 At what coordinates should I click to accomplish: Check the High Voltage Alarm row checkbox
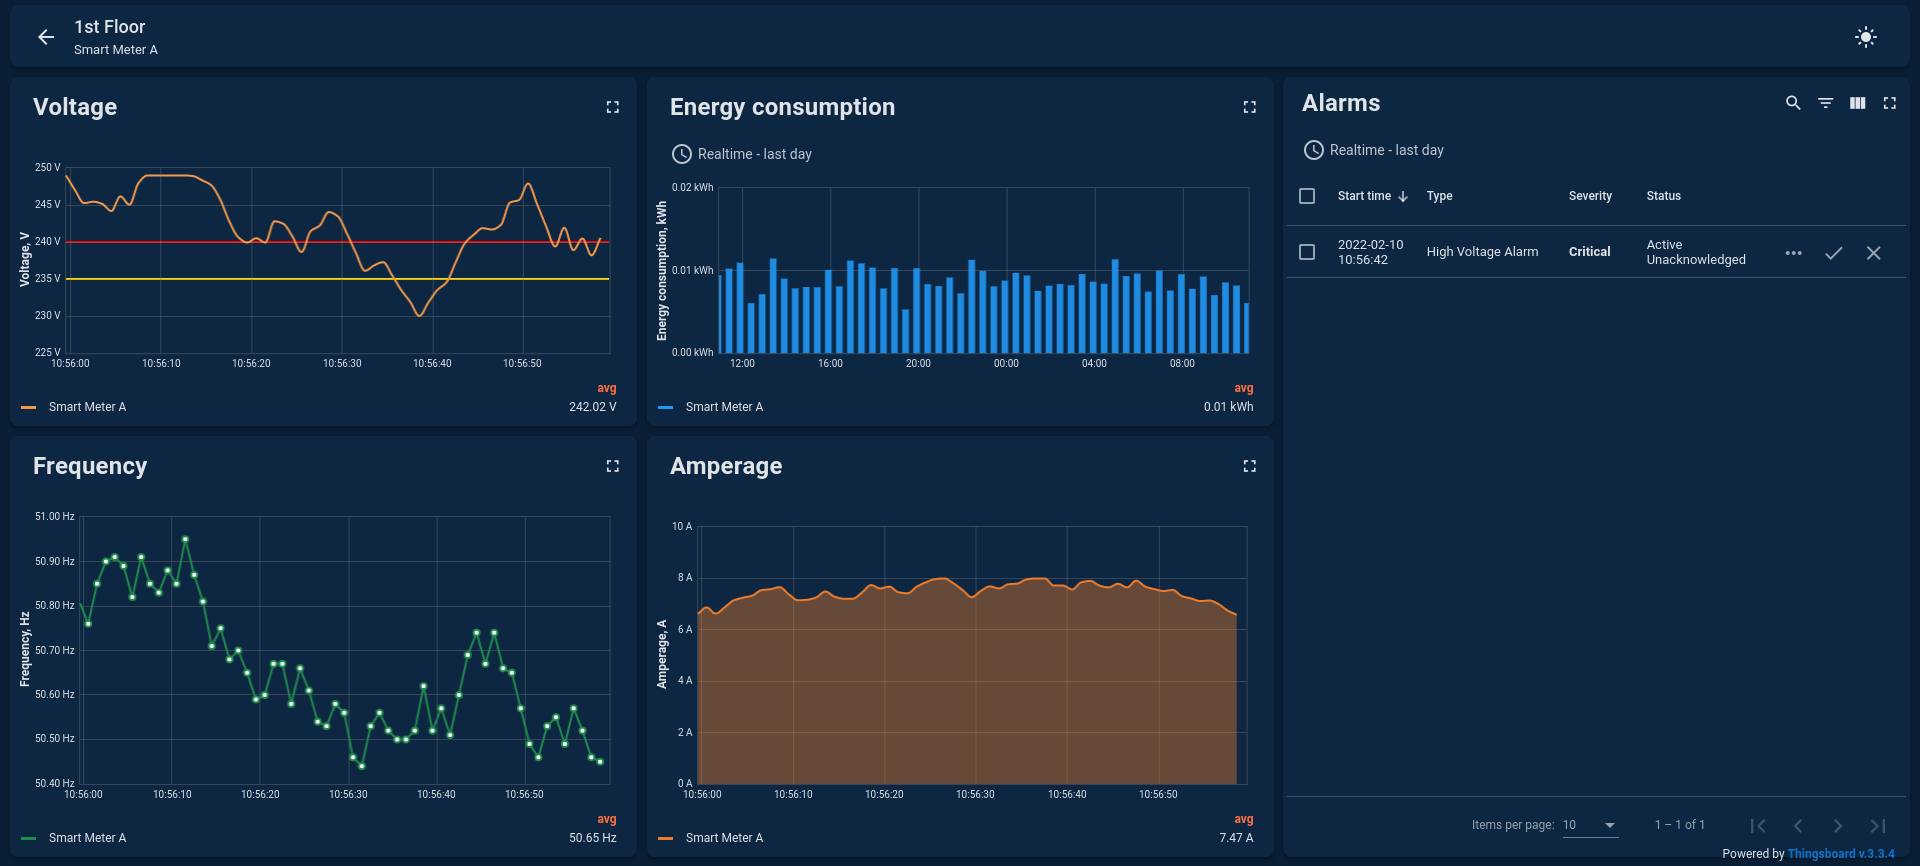tap(1307, 252)
